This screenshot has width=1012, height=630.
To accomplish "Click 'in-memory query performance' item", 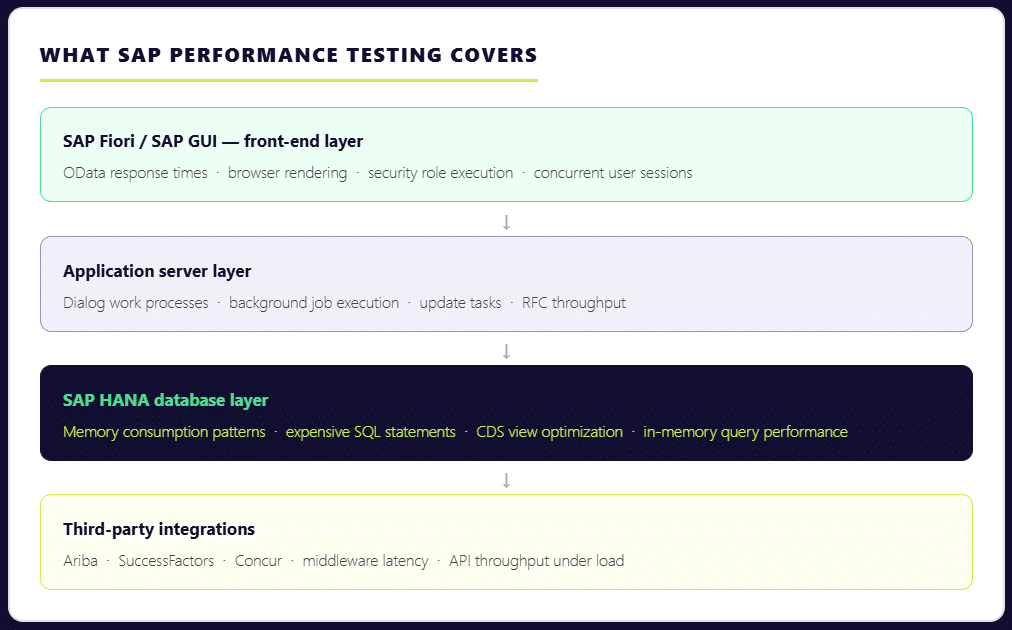I will pos(745,432).
